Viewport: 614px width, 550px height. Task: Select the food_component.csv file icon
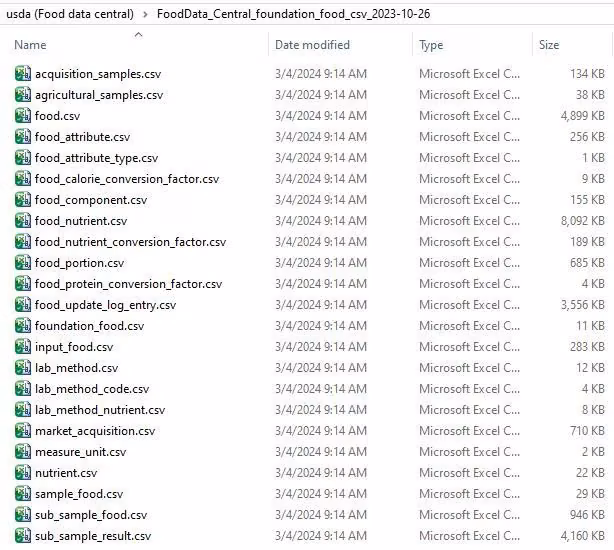point(23,200)
